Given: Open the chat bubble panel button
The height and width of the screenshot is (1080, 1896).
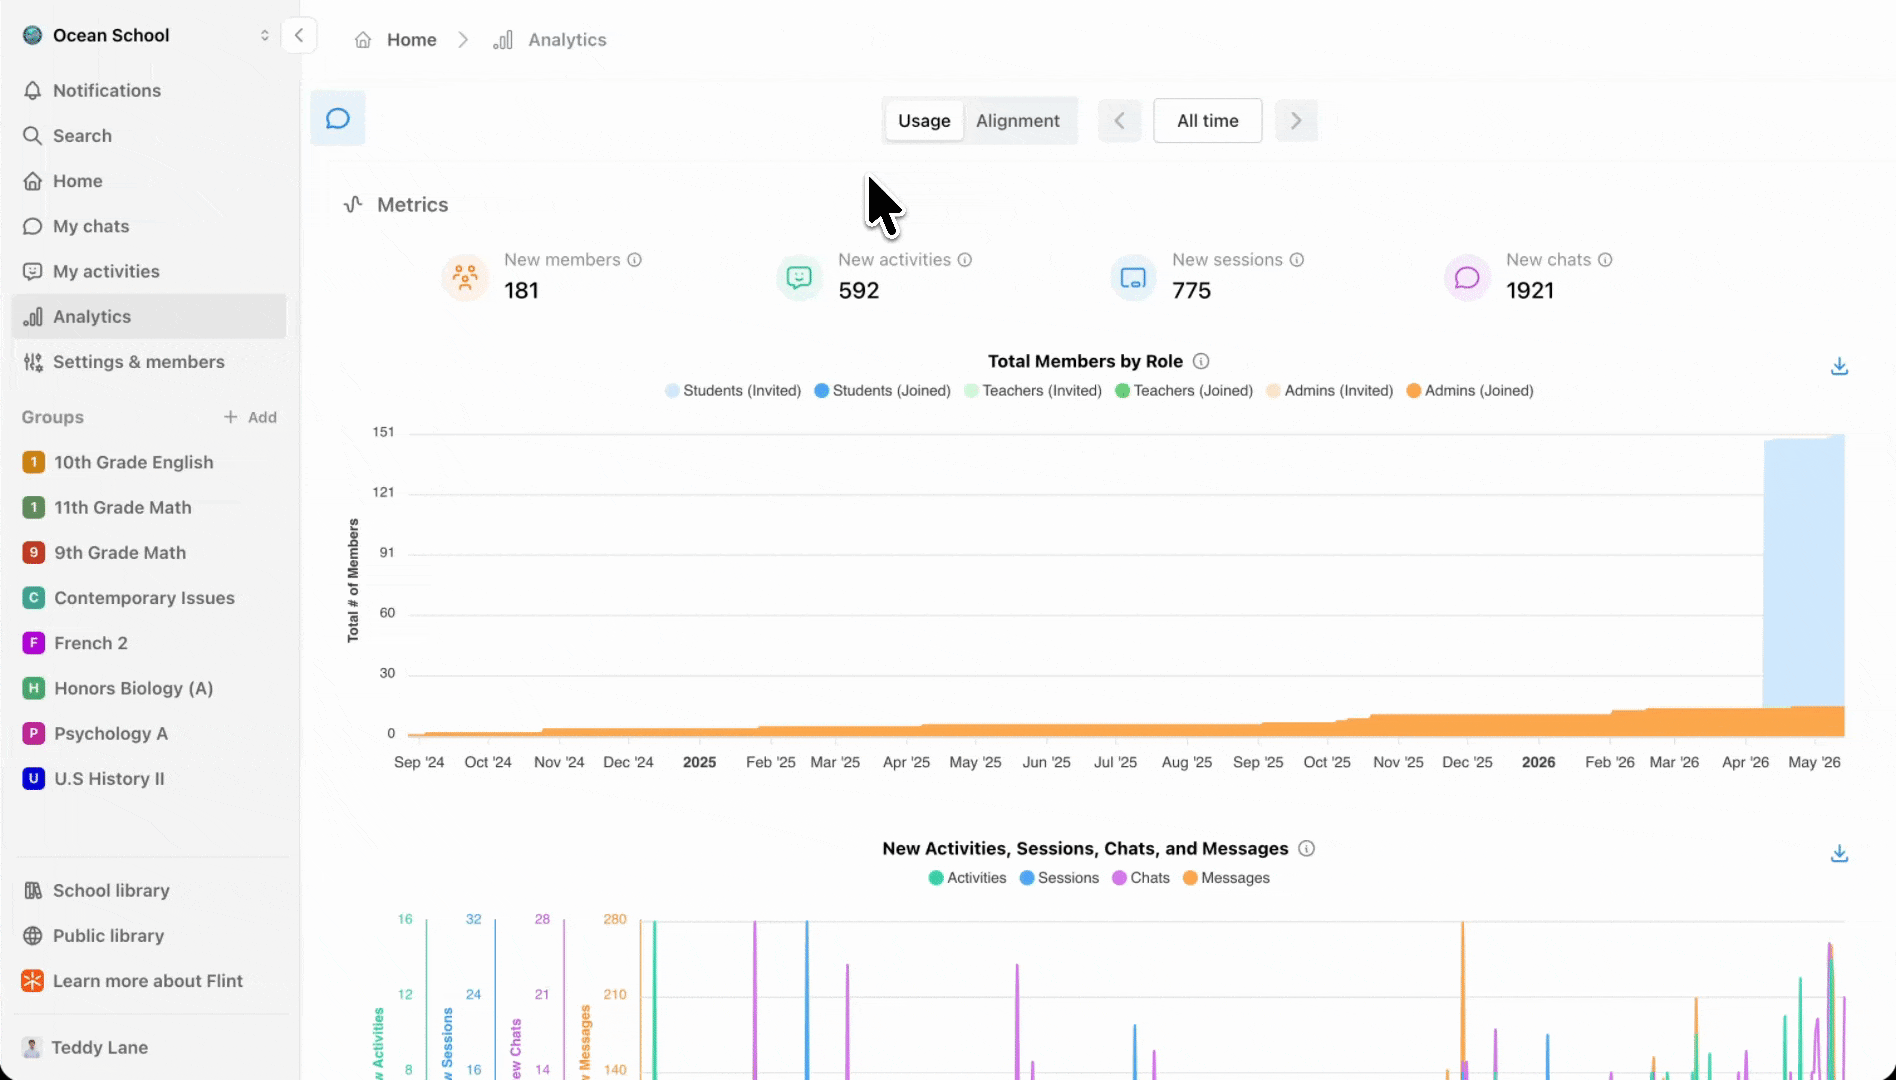Looking at the screenshot, I should [x=338, y=119].
